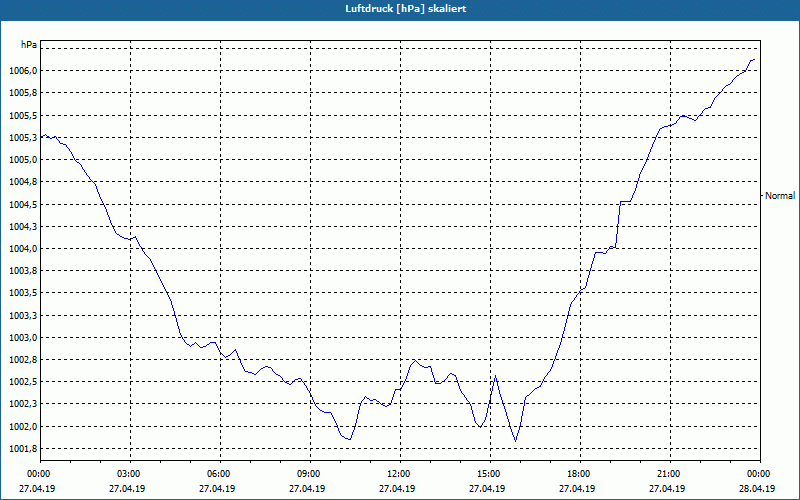This screenshot has height=500, width=800.
Task: Select the 1003,8 y-axis value
Action: (23, 271)
